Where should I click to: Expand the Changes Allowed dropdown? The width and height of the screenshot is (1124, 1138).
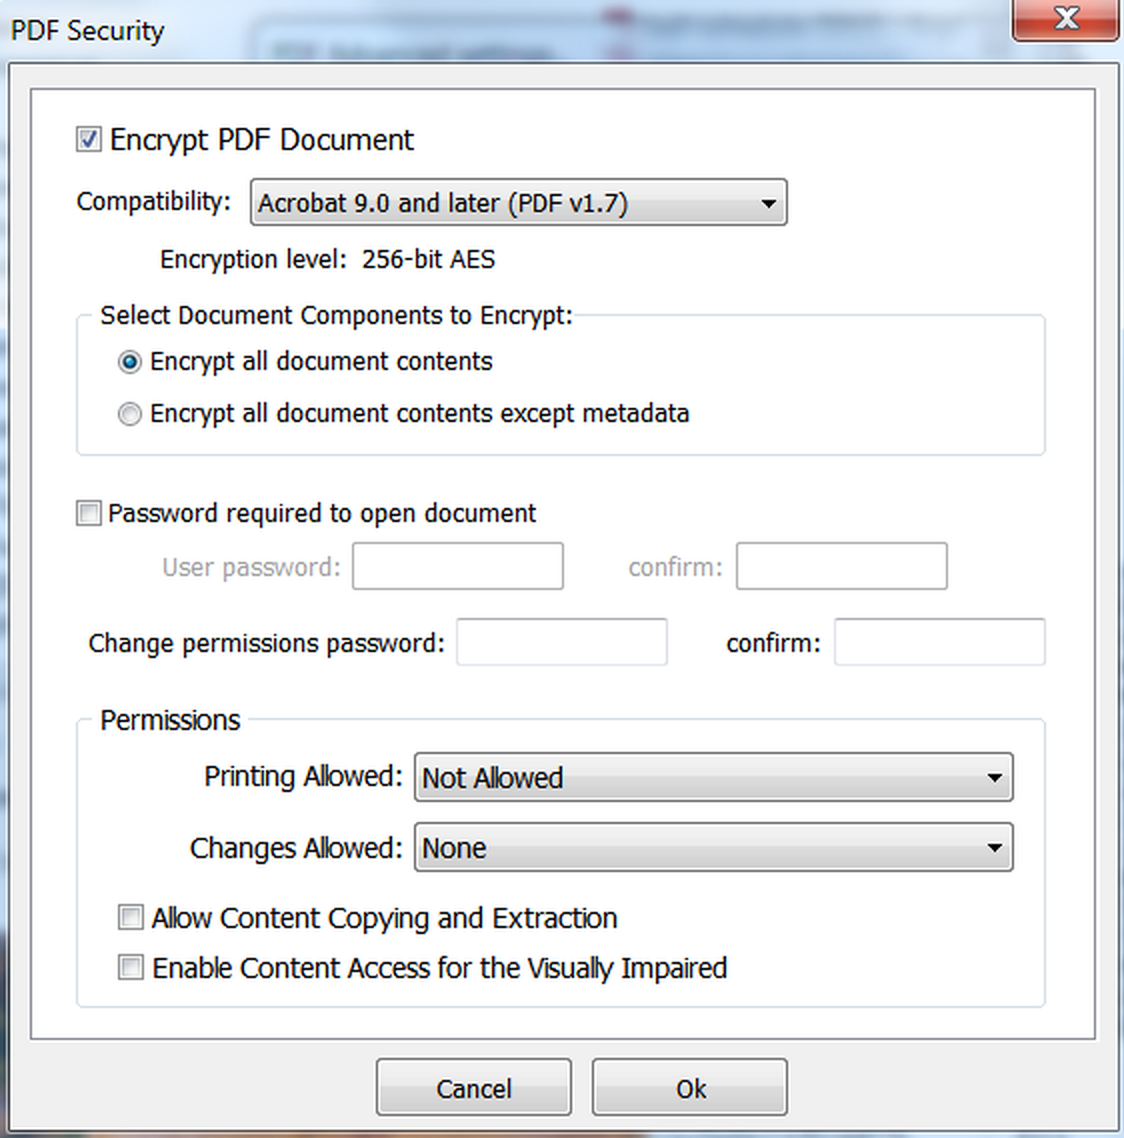[713, 847]
